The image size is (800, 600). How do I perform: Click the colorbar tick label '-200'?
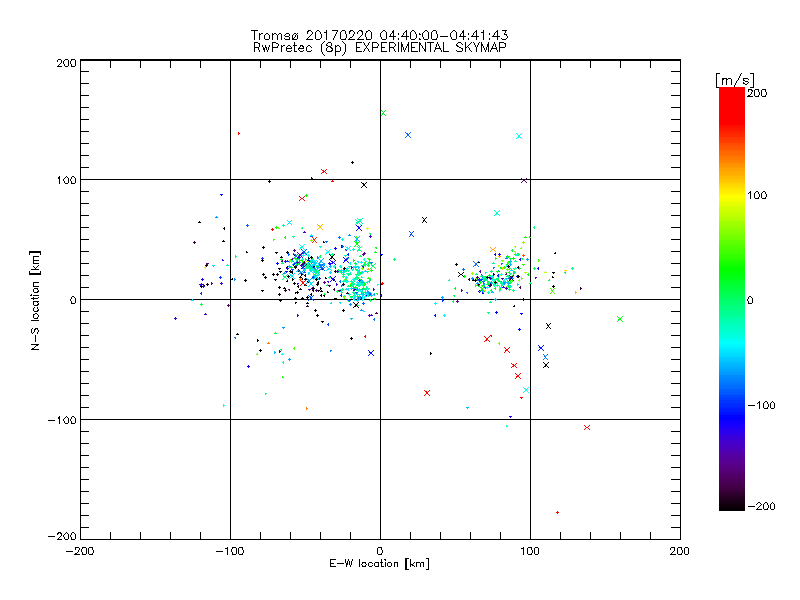click(761, 506)
